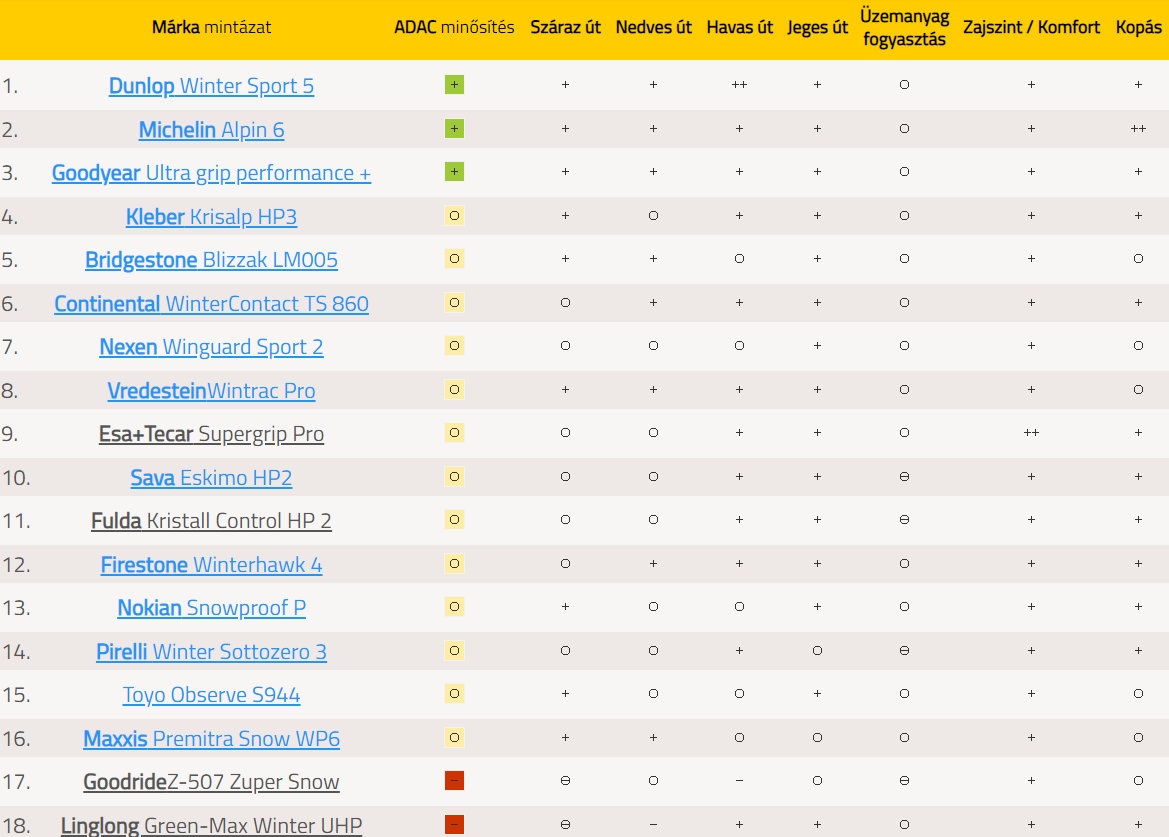Click the ADAC minősítés column header

click(454, 28)
